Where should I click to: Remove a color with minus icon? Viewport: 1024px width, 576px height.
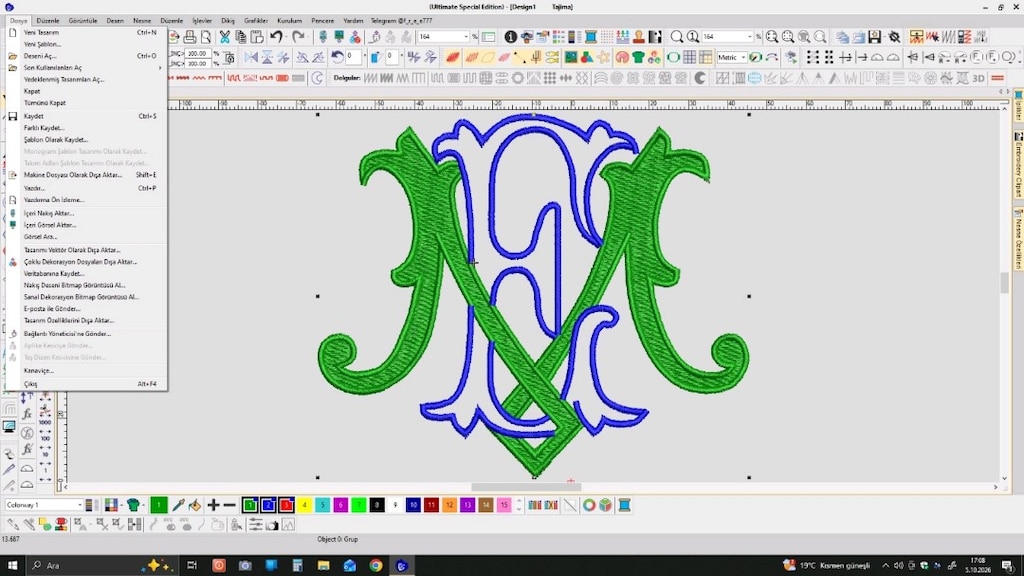[x=229, y=505]
